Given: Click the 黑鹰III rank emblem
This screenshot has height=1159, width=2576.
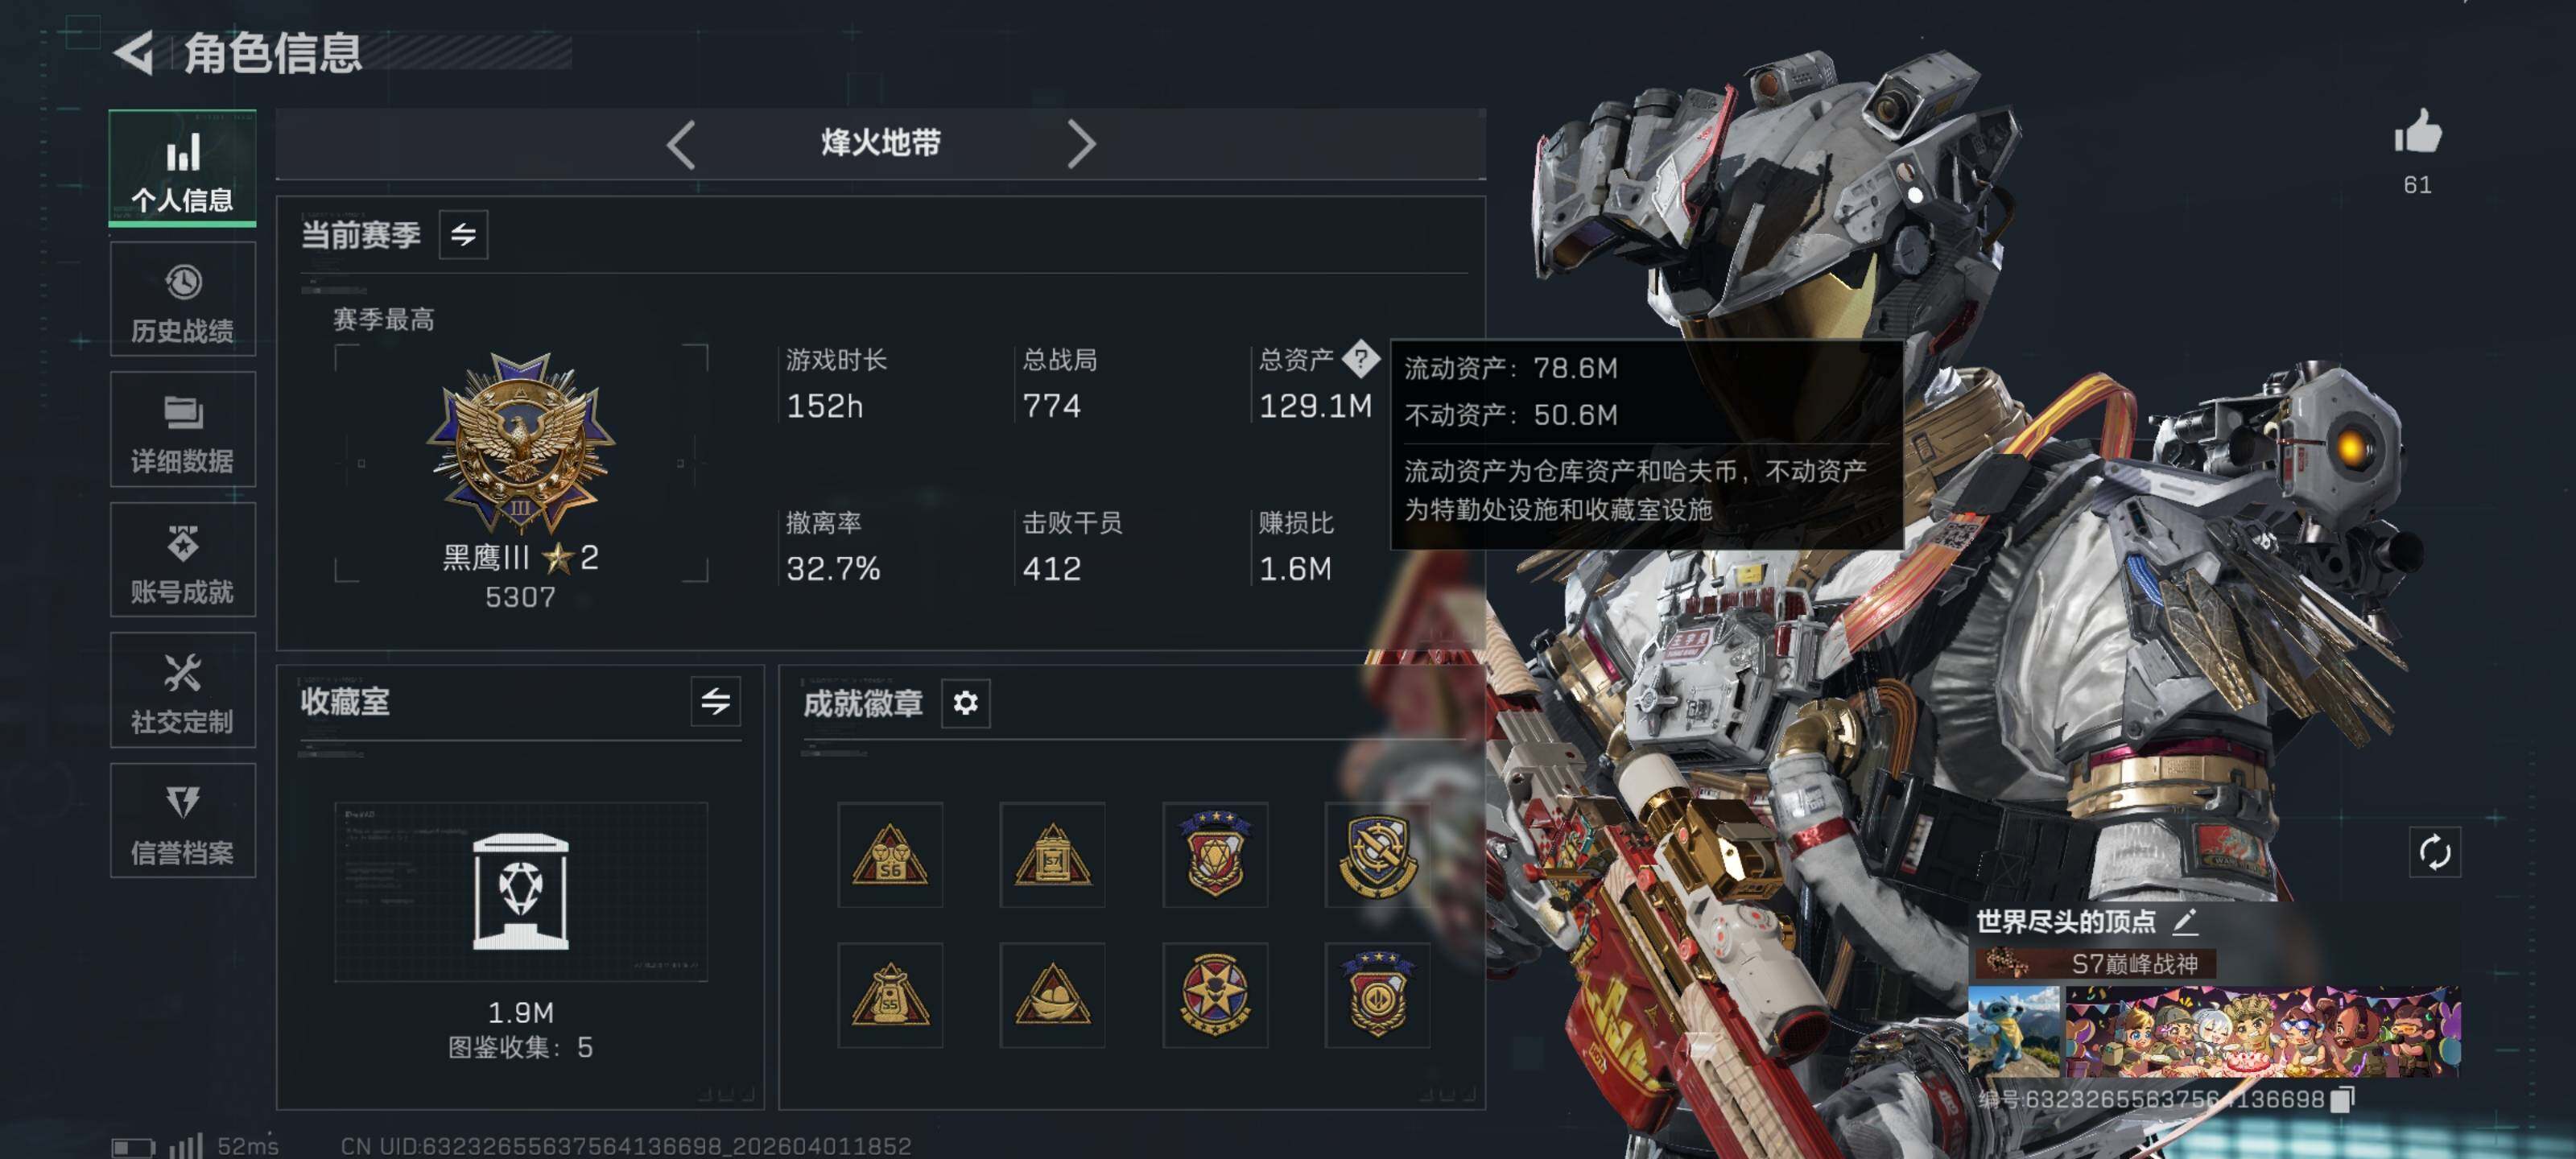Looking at the screenshot, I should pos(521,442).
